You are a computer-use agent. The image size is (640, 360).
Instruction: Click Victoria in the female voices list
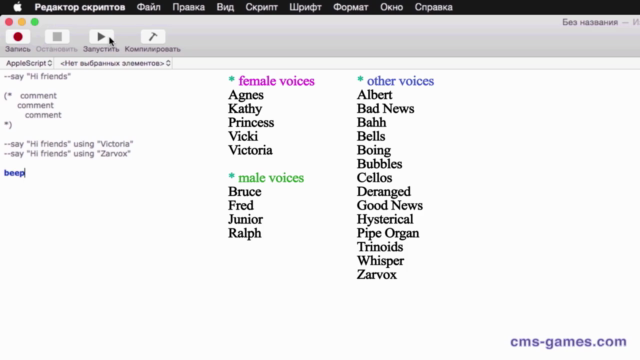(x=250, y=150)
